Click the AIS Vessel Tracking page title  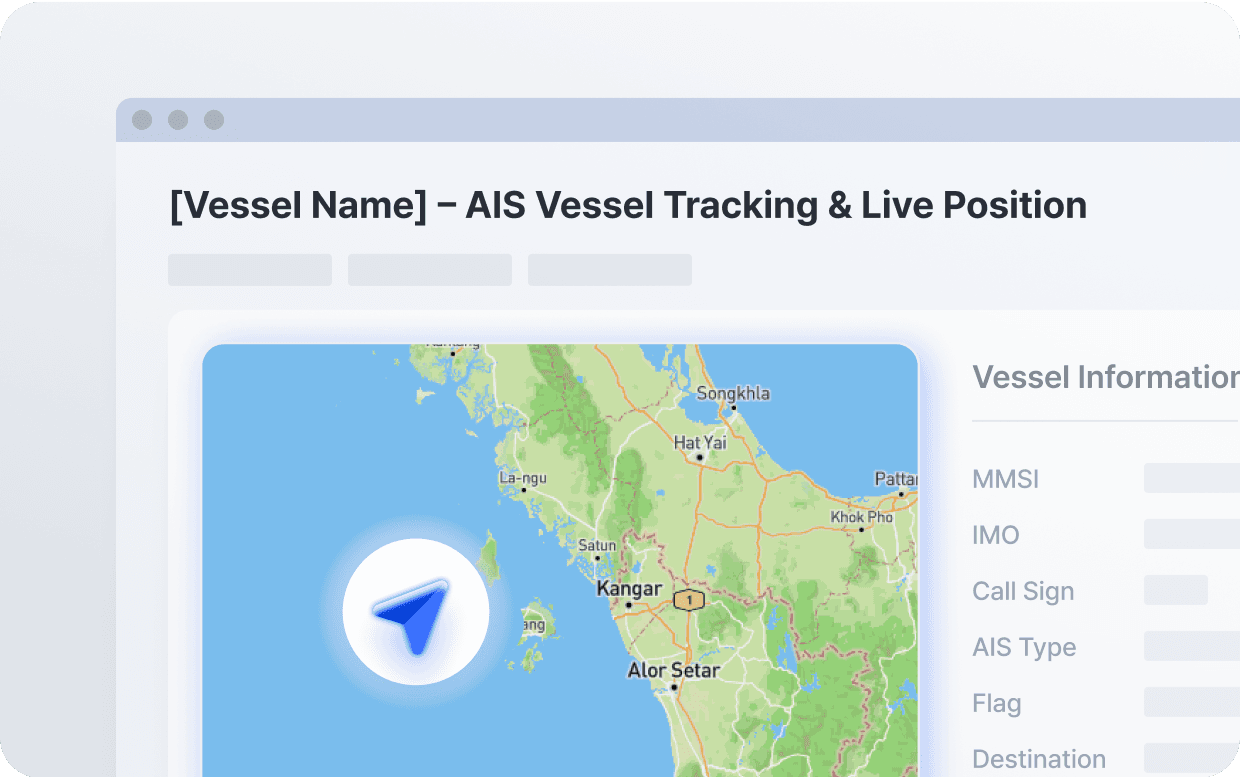click(626, 205)
